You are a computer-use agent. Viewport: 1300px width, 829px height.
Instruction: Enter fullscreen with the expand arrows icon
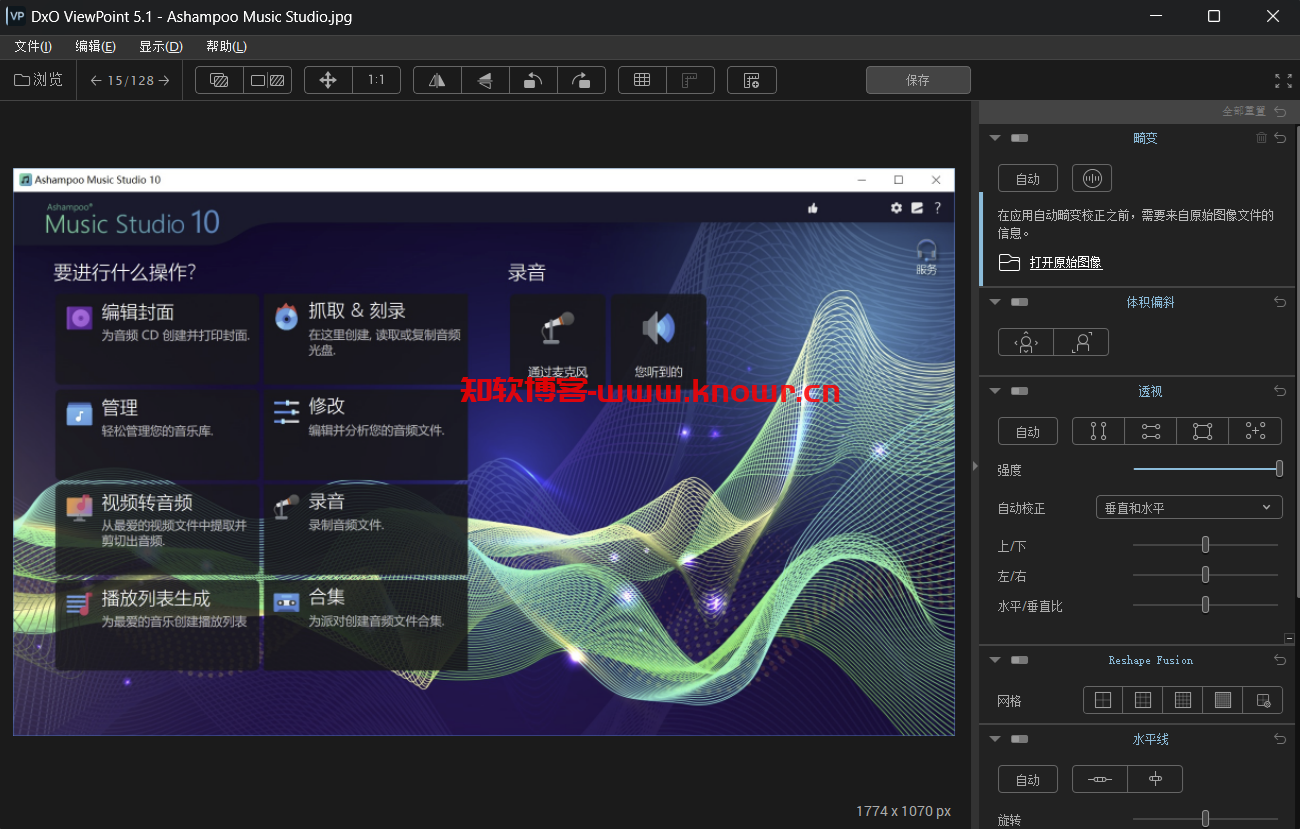pos(1283,81)
